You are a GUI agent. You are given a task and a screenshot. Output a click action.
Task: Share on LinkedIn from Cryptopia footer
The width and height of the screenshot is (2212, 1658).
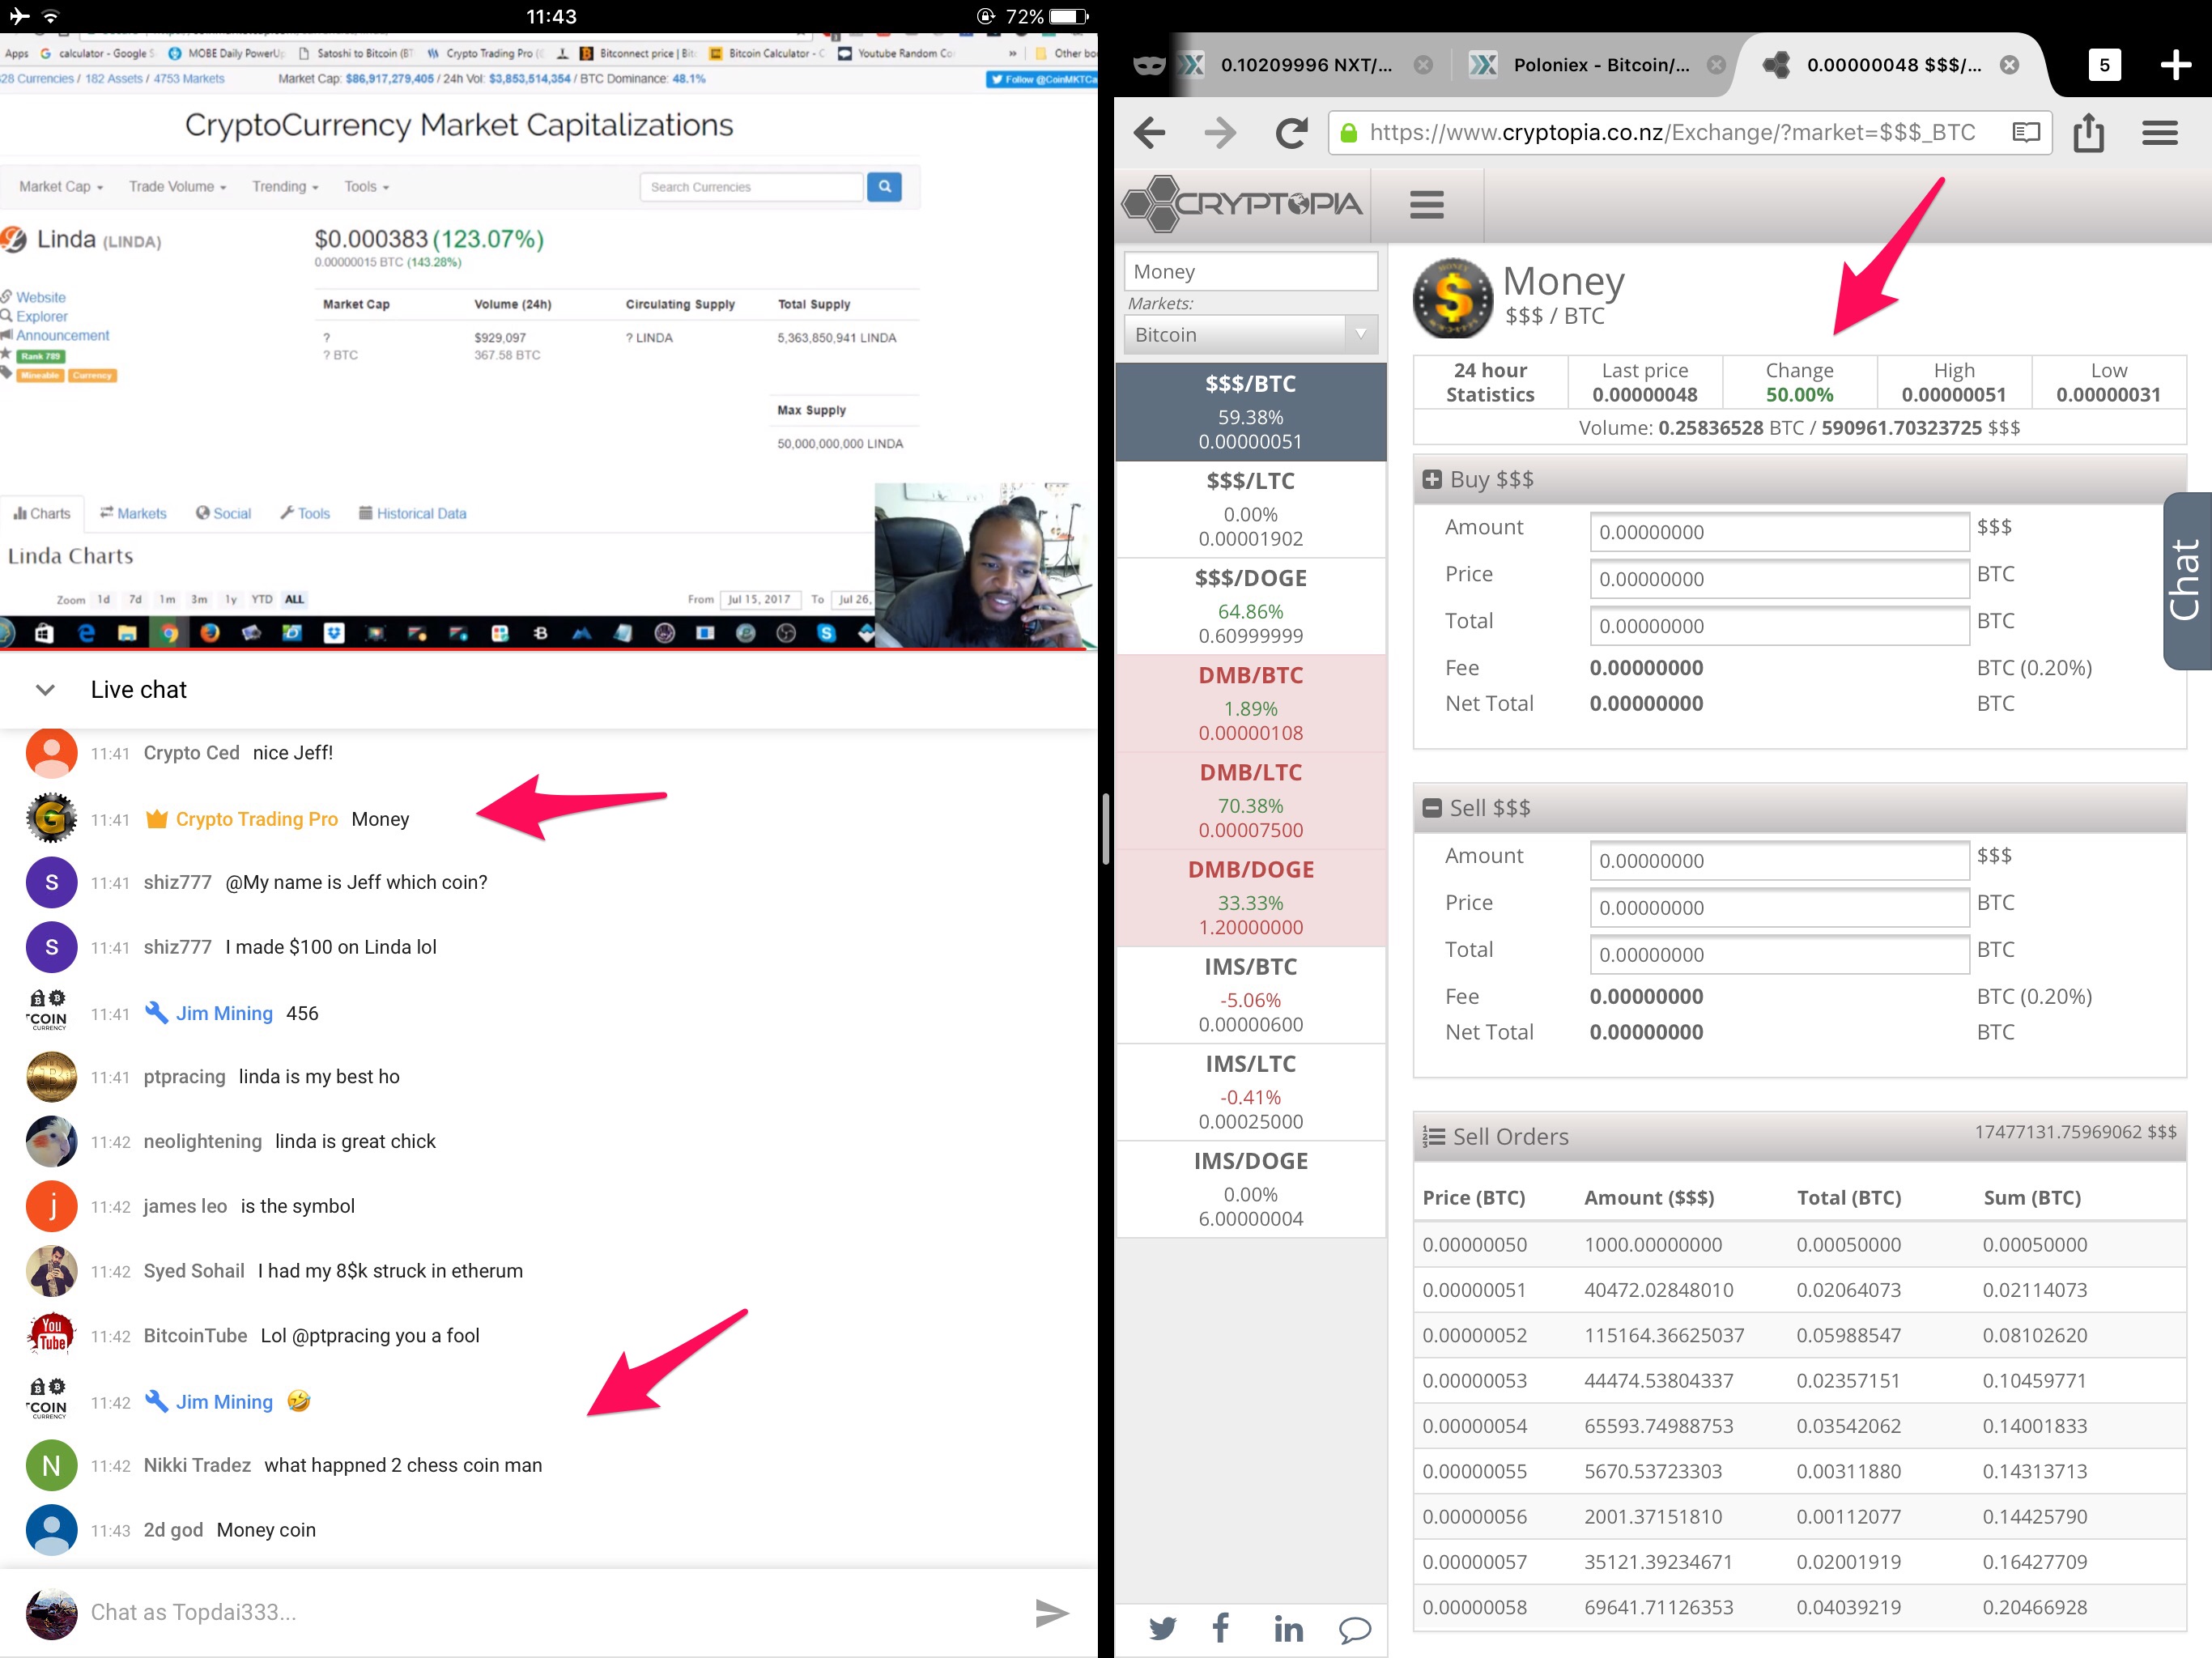point(1288,1629)
